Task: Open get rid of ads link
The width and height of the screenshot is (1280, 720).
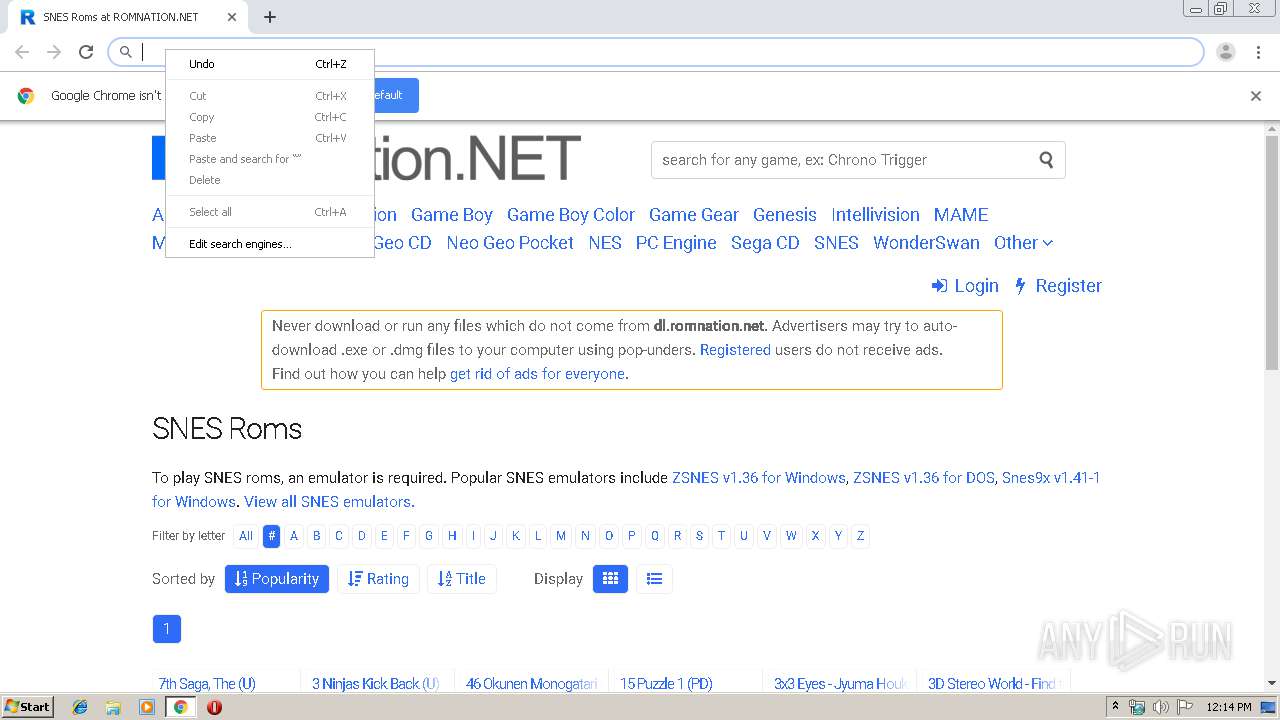Action: (x=539, y=374)
